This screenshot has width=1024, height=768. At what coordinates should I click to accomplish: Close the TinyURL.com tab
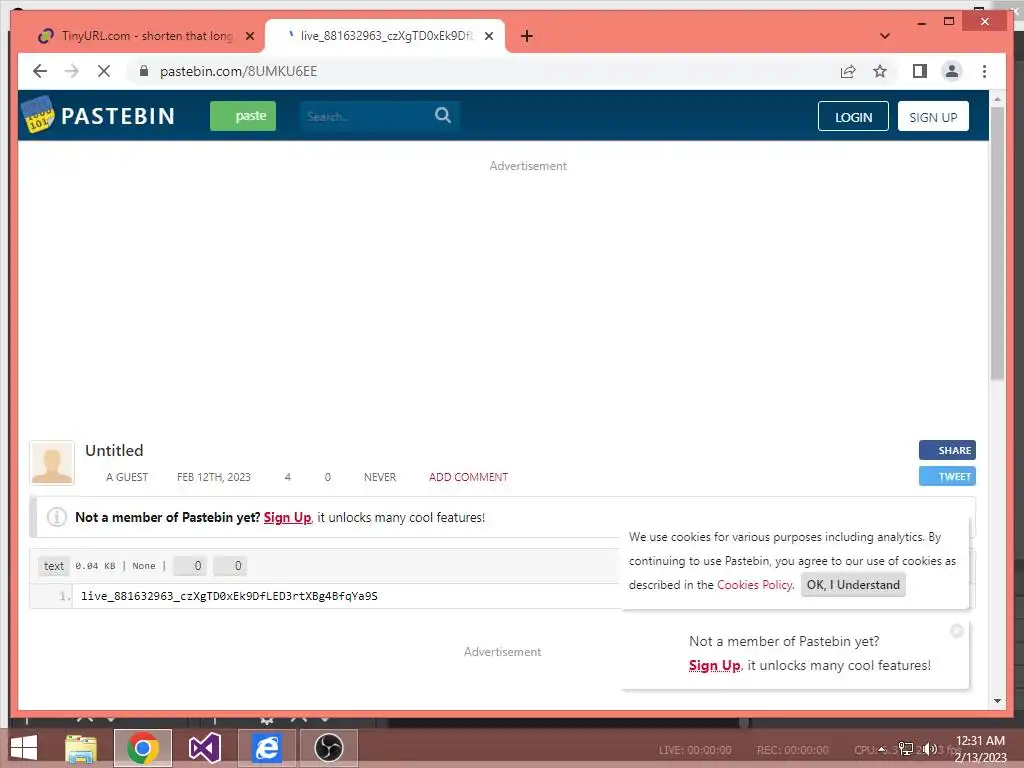point(249,36)
